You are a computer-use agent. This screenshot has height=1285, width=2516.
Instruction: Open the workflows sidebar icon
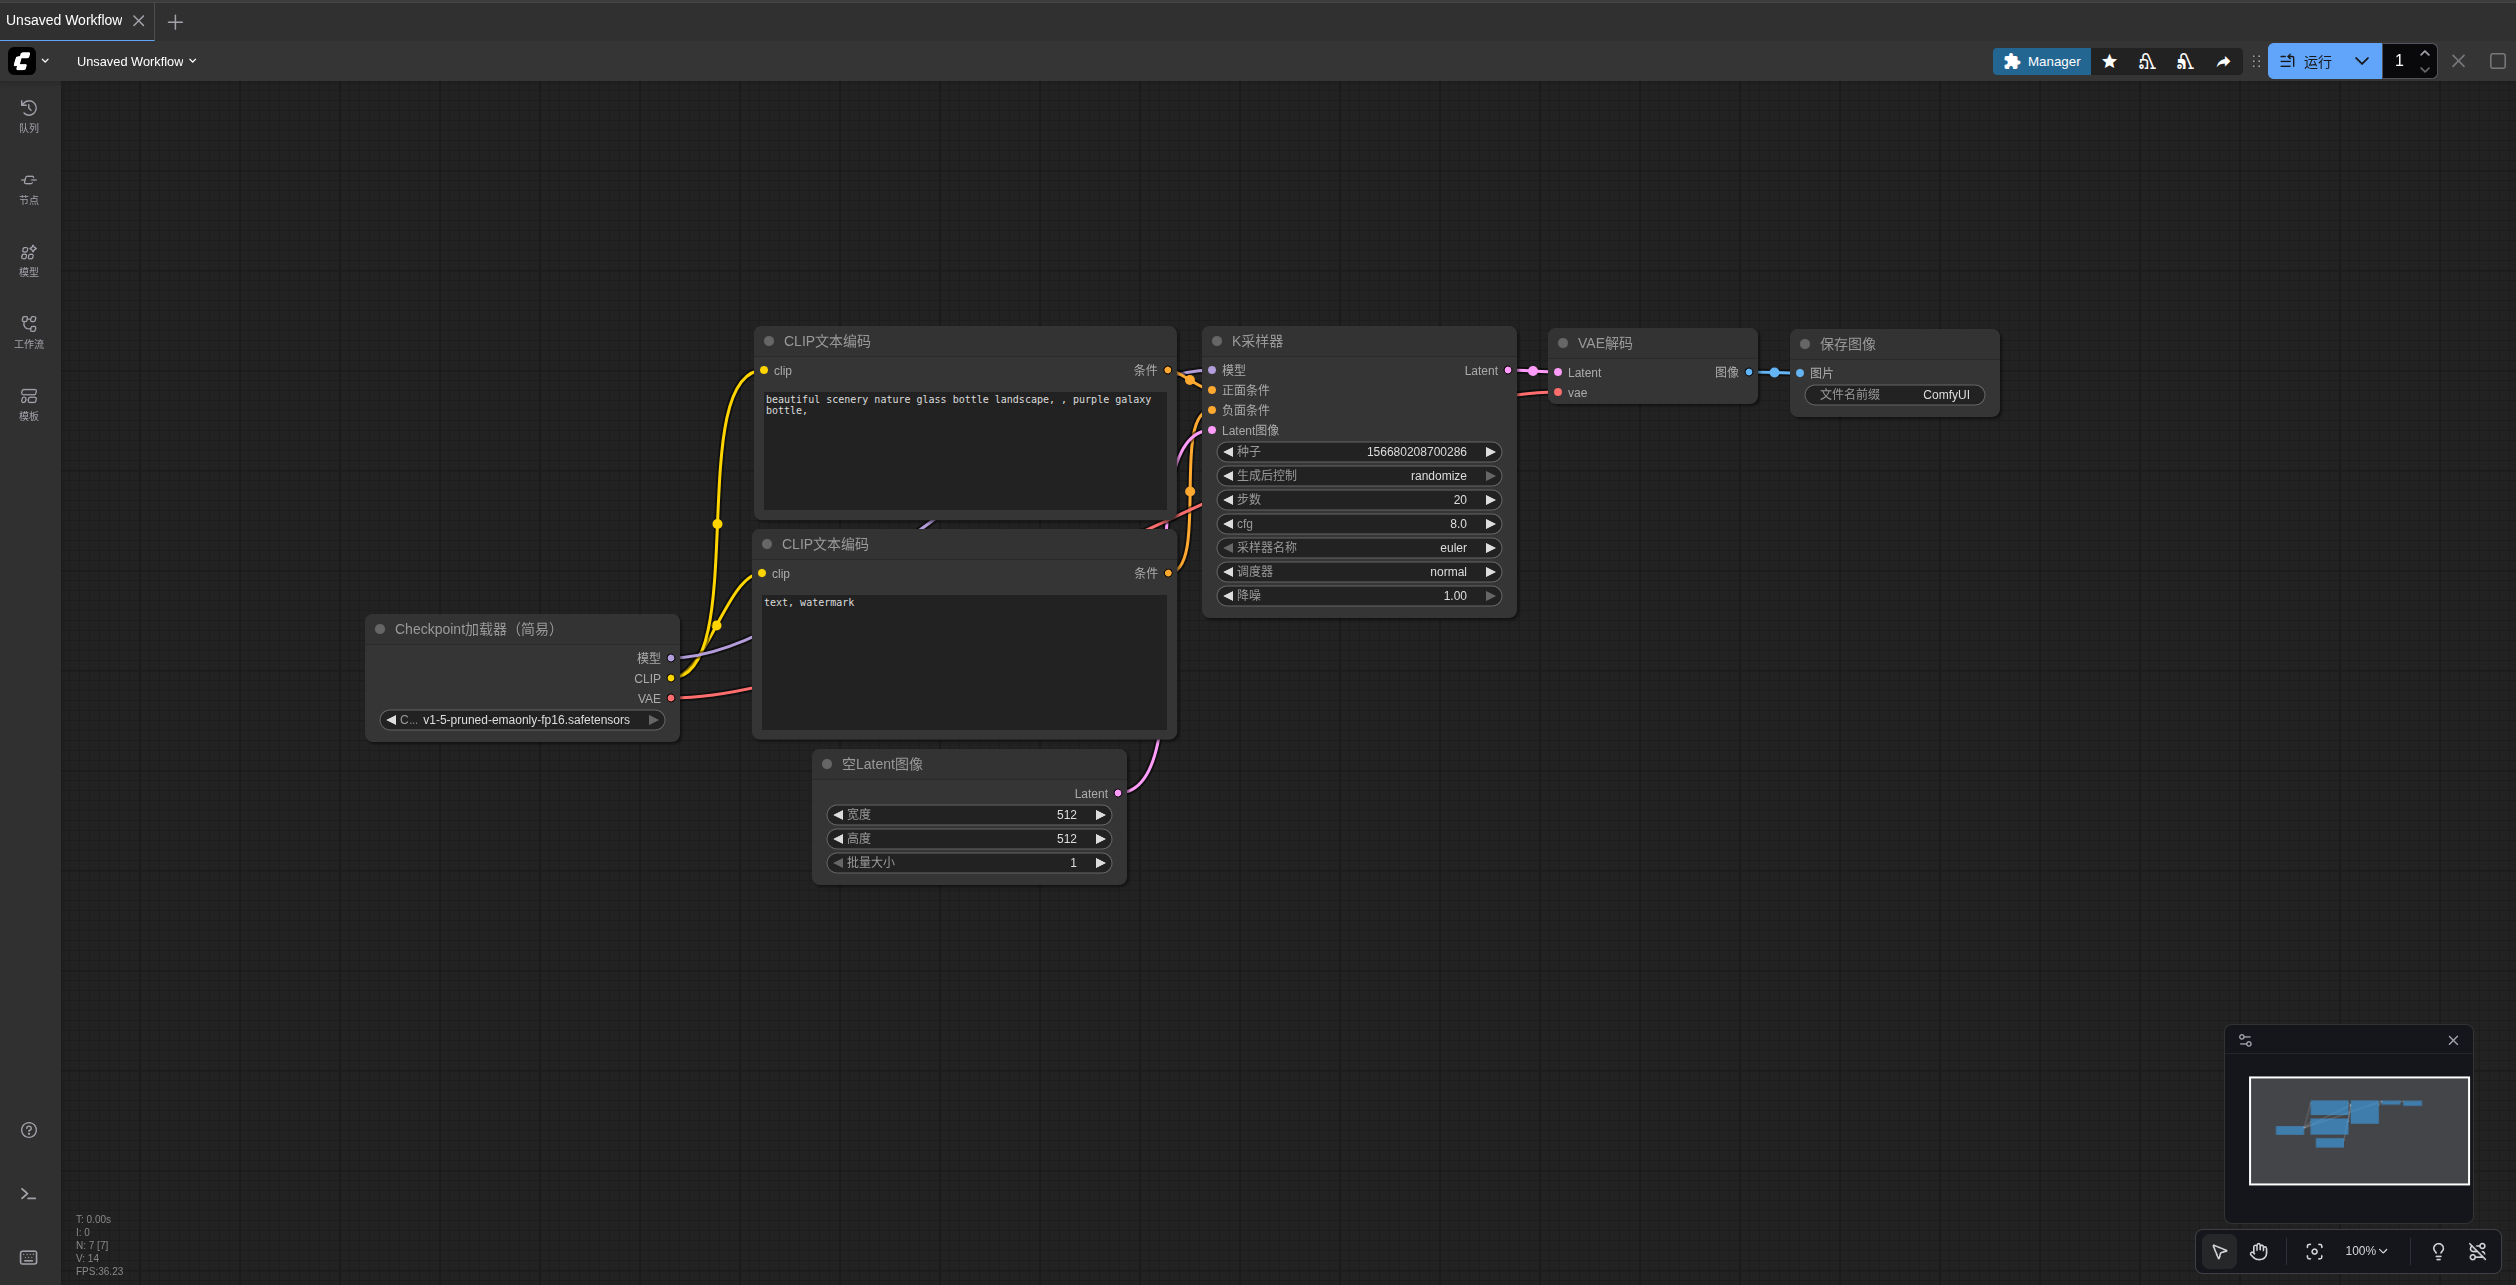(29, 331)
